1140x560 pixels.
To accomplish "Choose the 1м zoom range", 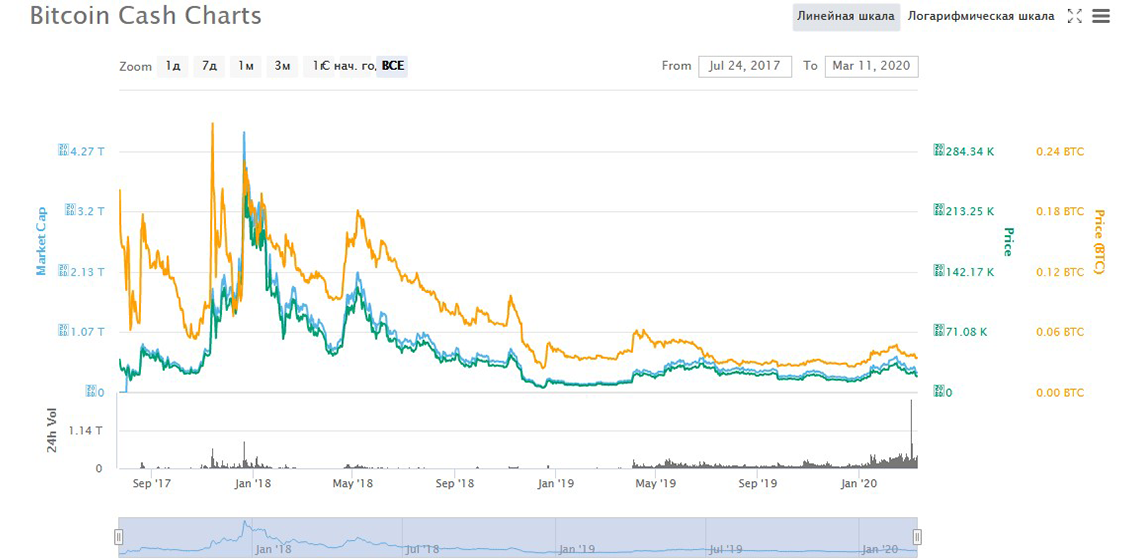I will tap(245, 66).
